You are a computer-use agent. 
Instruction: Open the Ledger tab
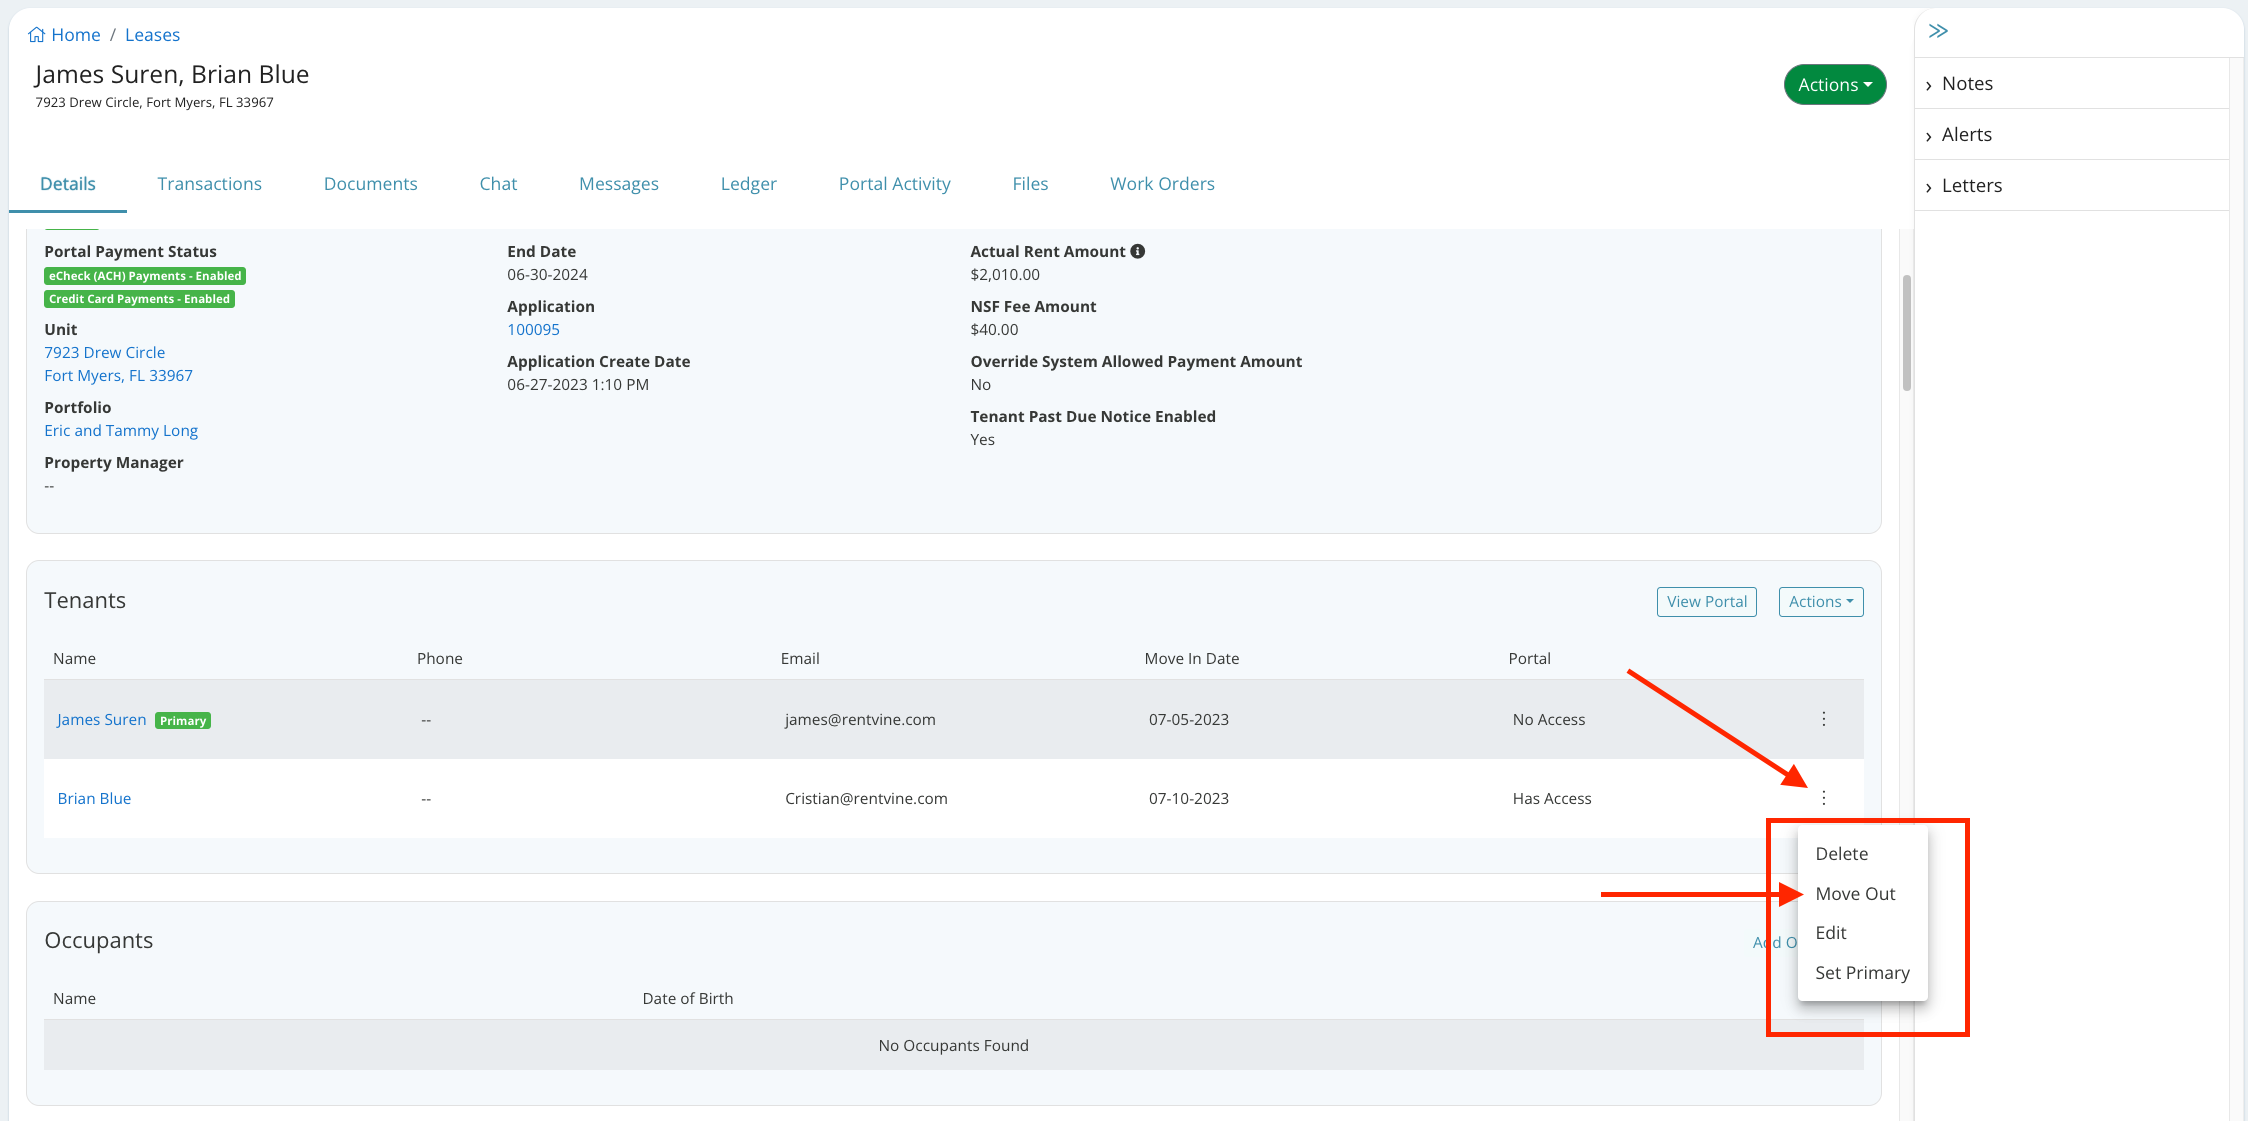(x=748, y=184)
